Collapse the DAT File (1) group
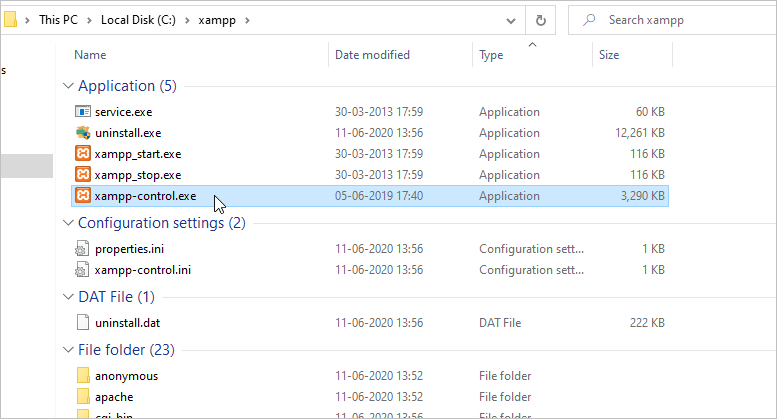 tap(68, 297)
